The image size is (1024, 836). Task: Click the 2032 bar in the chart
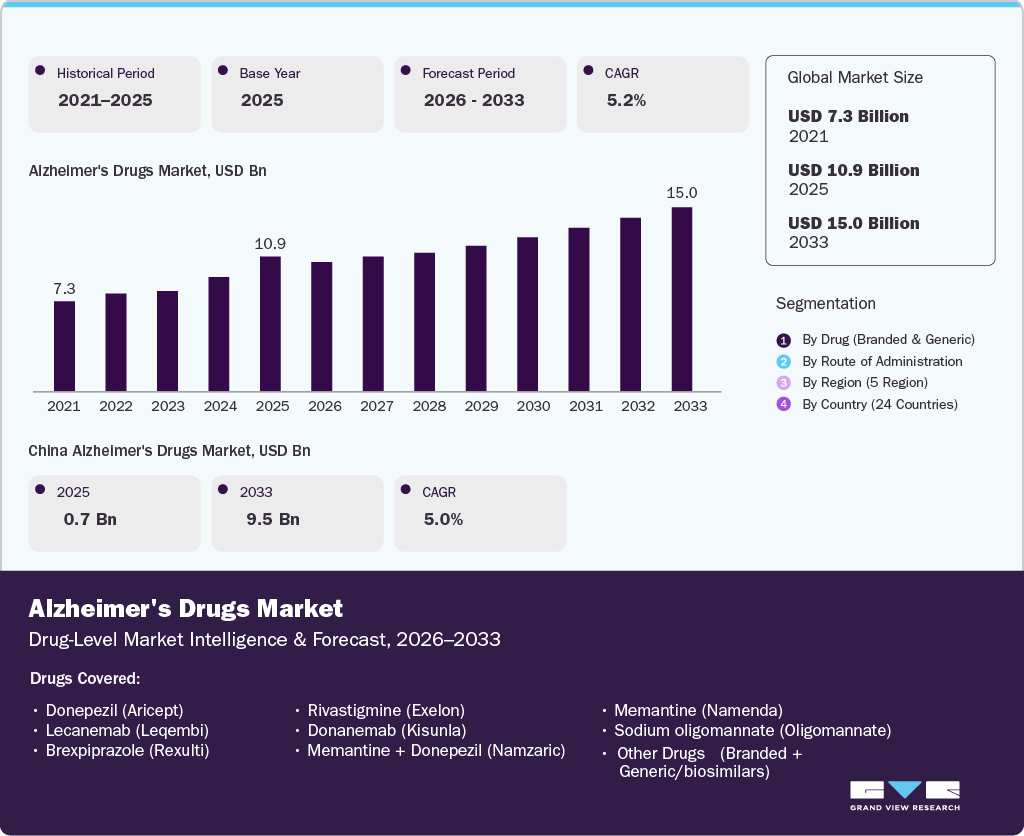630,304
